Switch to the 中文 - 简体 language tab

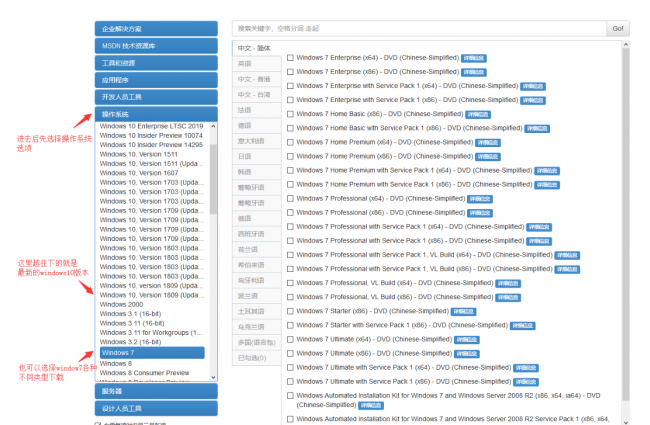click(257, 48)
